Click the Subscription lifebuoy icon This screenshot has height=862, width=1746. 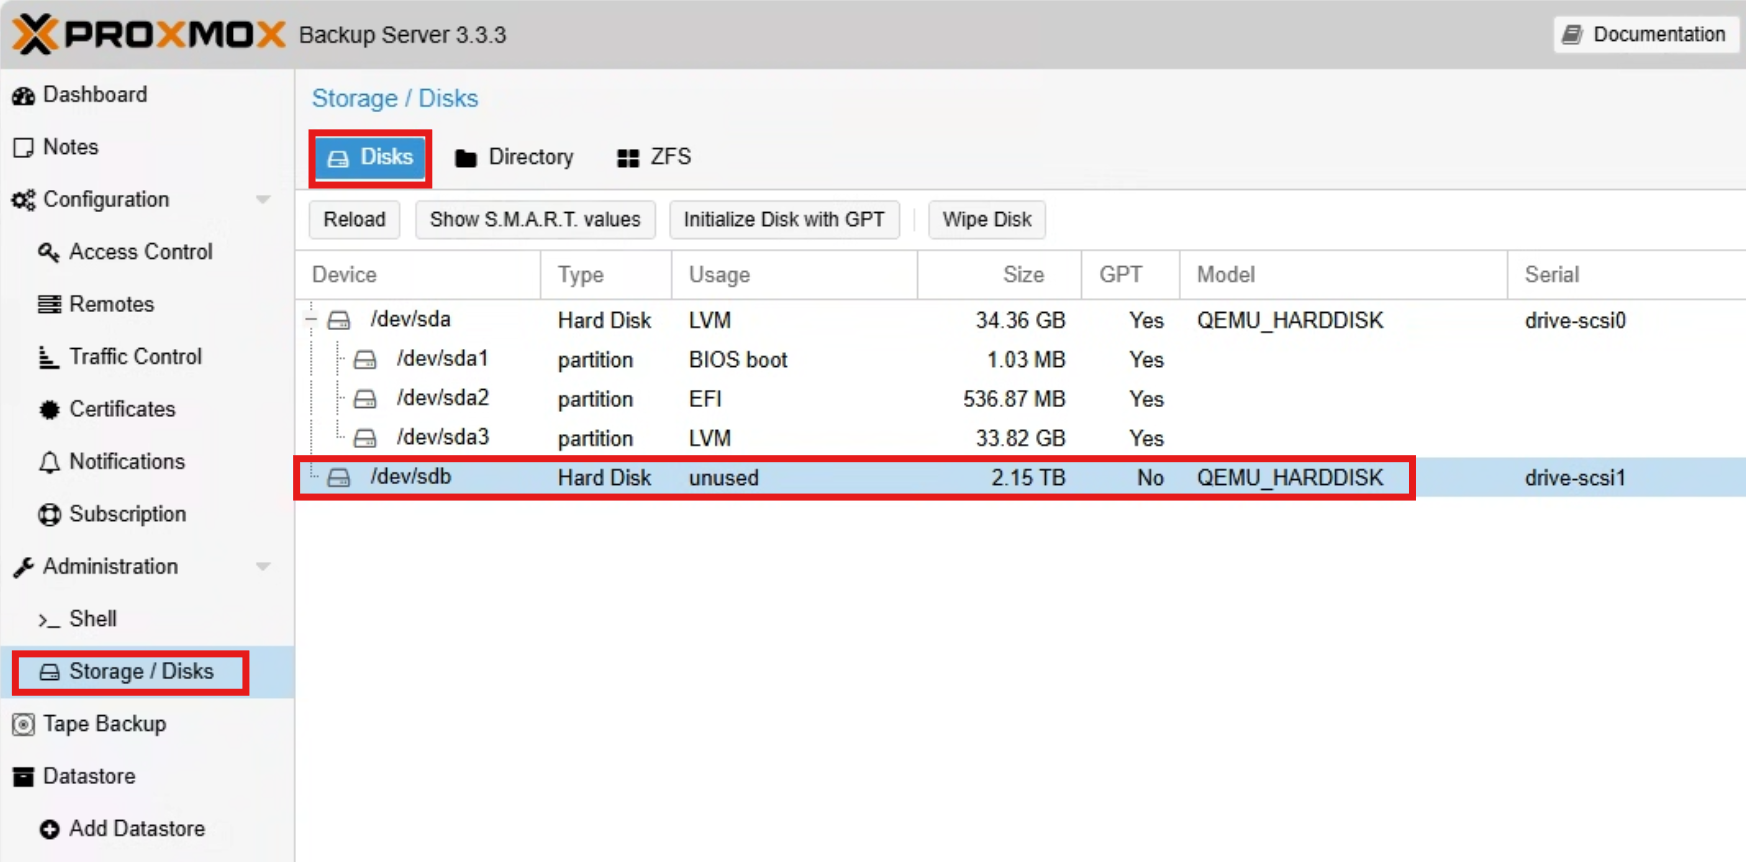click(x=49, y=514)
